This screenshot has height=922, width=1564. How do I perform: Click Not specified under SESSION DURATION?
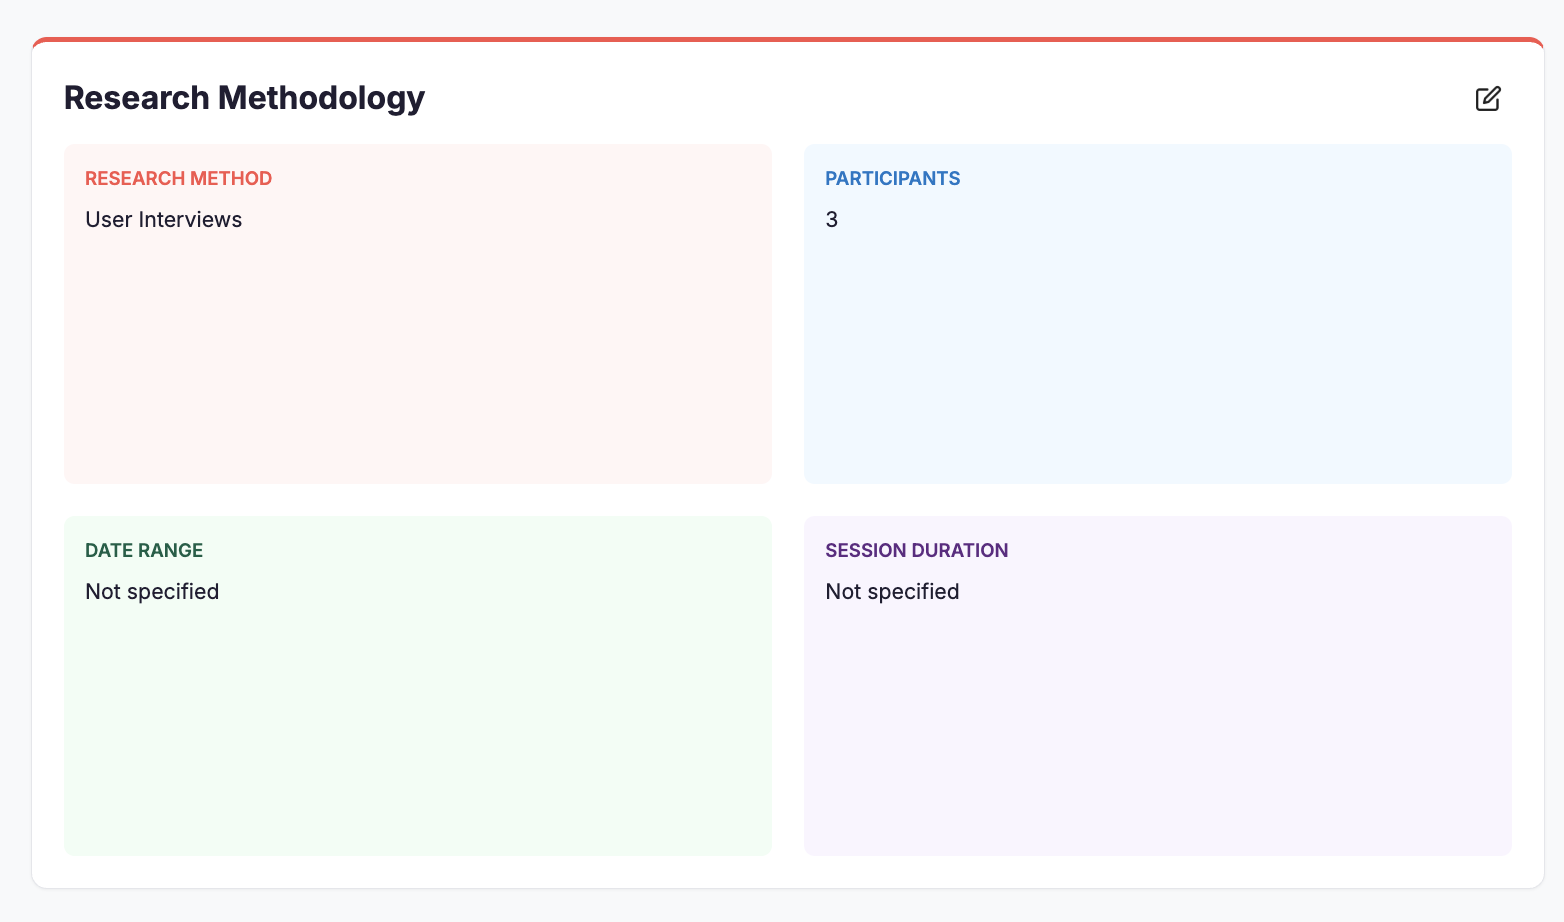tap(891, 591)
